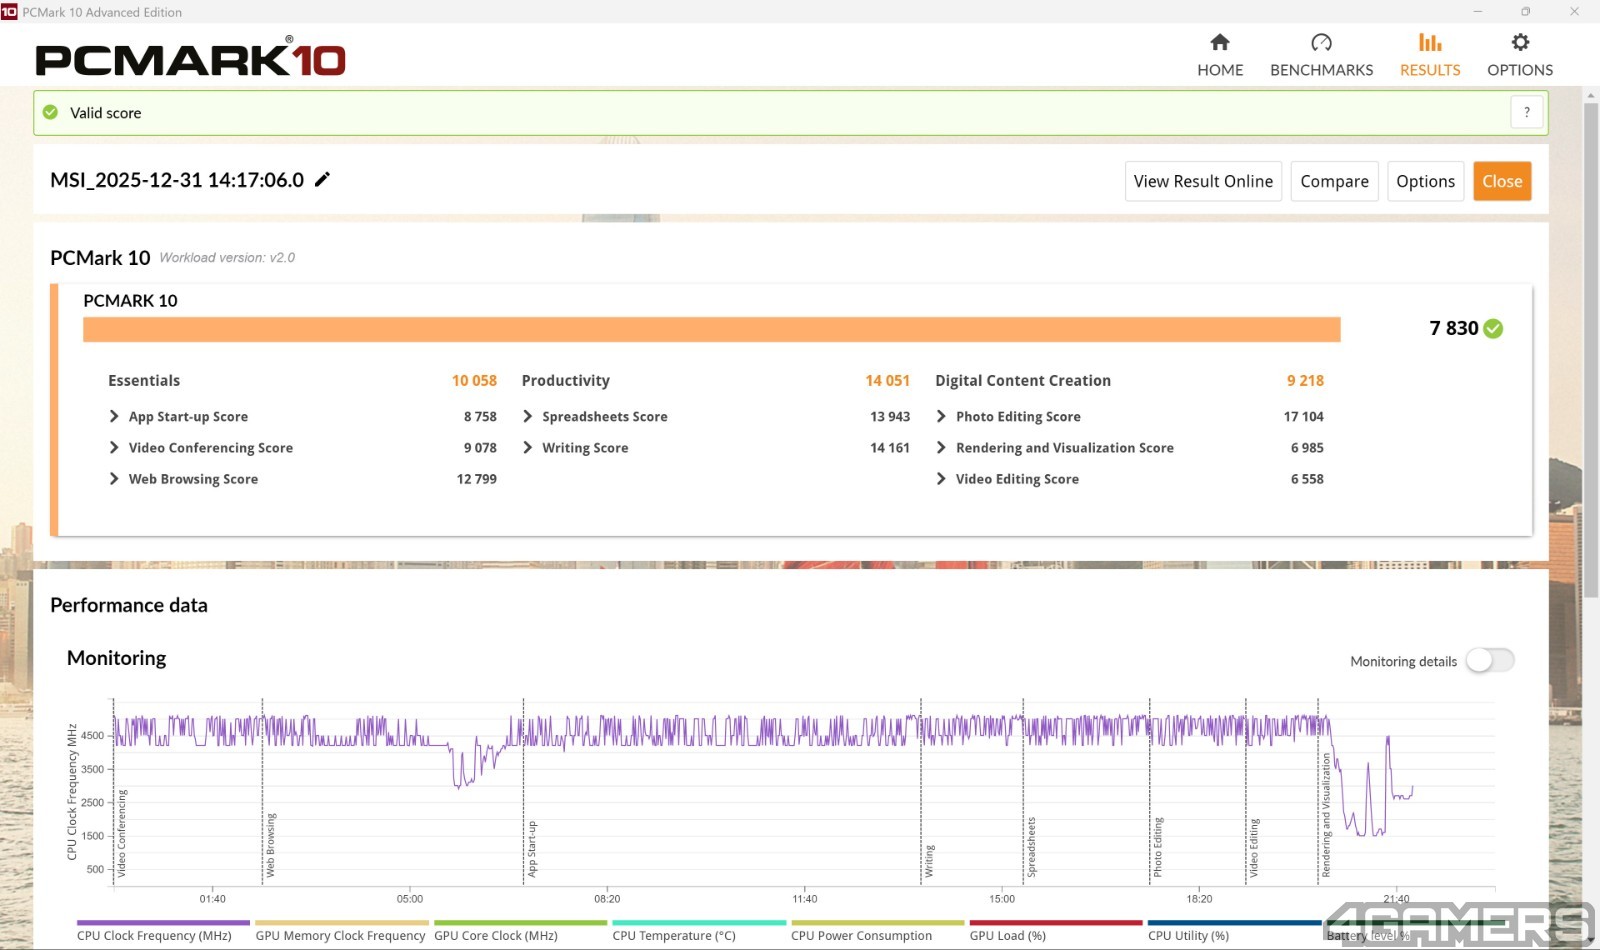Image resolution: width=1600 pixels, height=950 pixels.
Task: Expand the Spreadsheets Score row
Action: [x=528, y=417]
